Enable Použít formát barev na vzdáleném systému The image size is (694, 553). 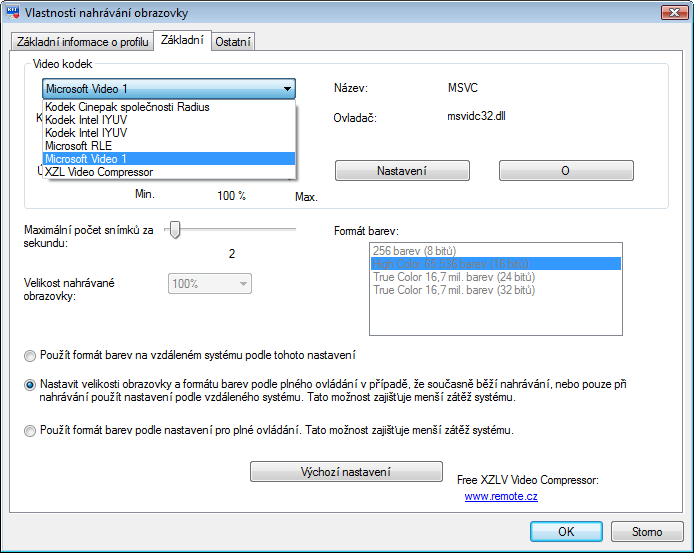pos(30,356)
